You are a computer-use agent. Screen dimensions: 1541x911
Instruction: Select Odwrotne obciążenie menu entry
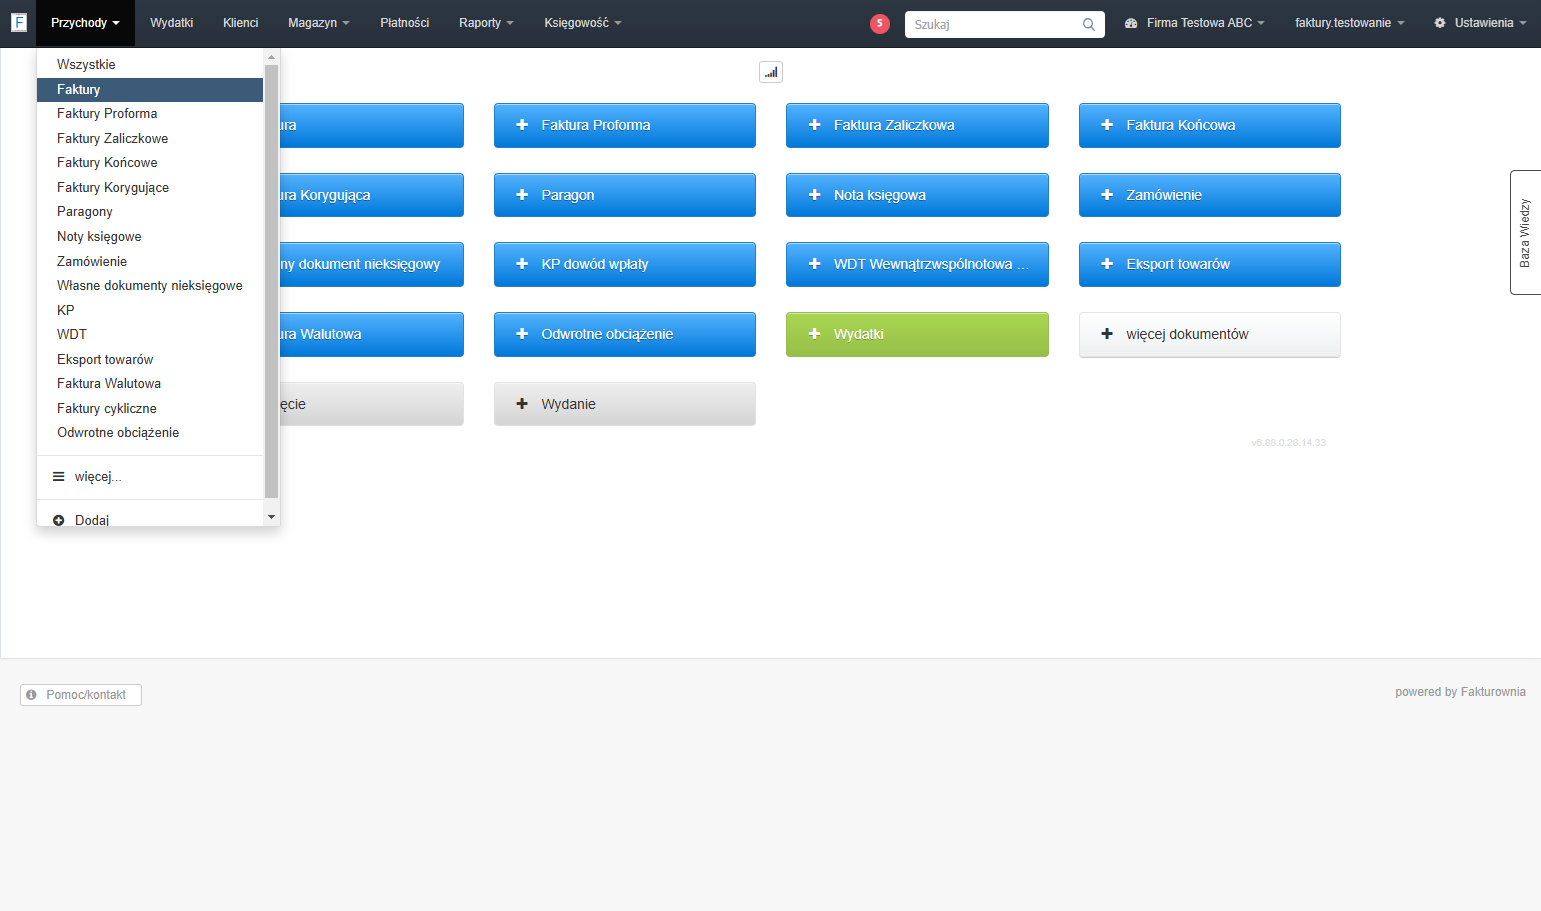(x=150, y=433)
